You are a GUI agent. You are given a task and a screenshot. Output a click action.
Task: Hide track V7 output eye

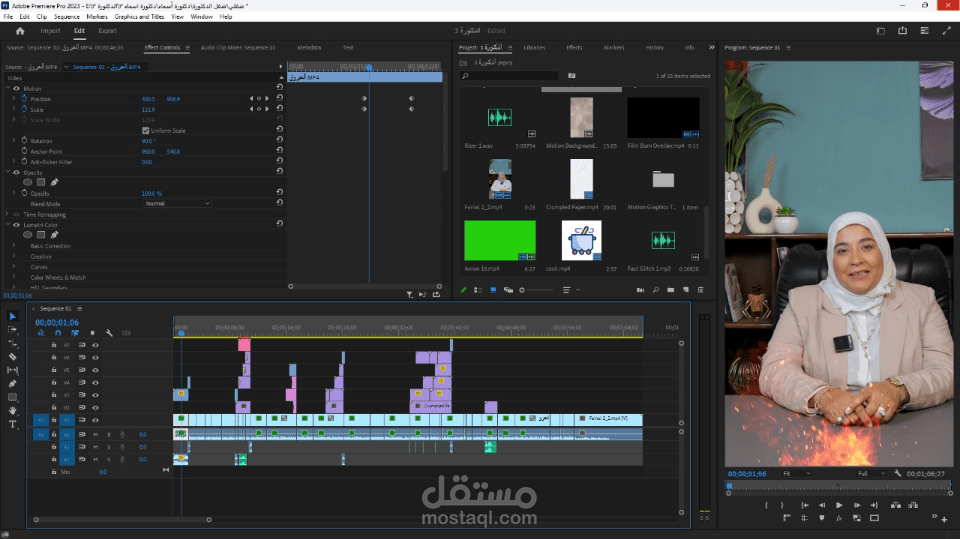coord(95,345)
